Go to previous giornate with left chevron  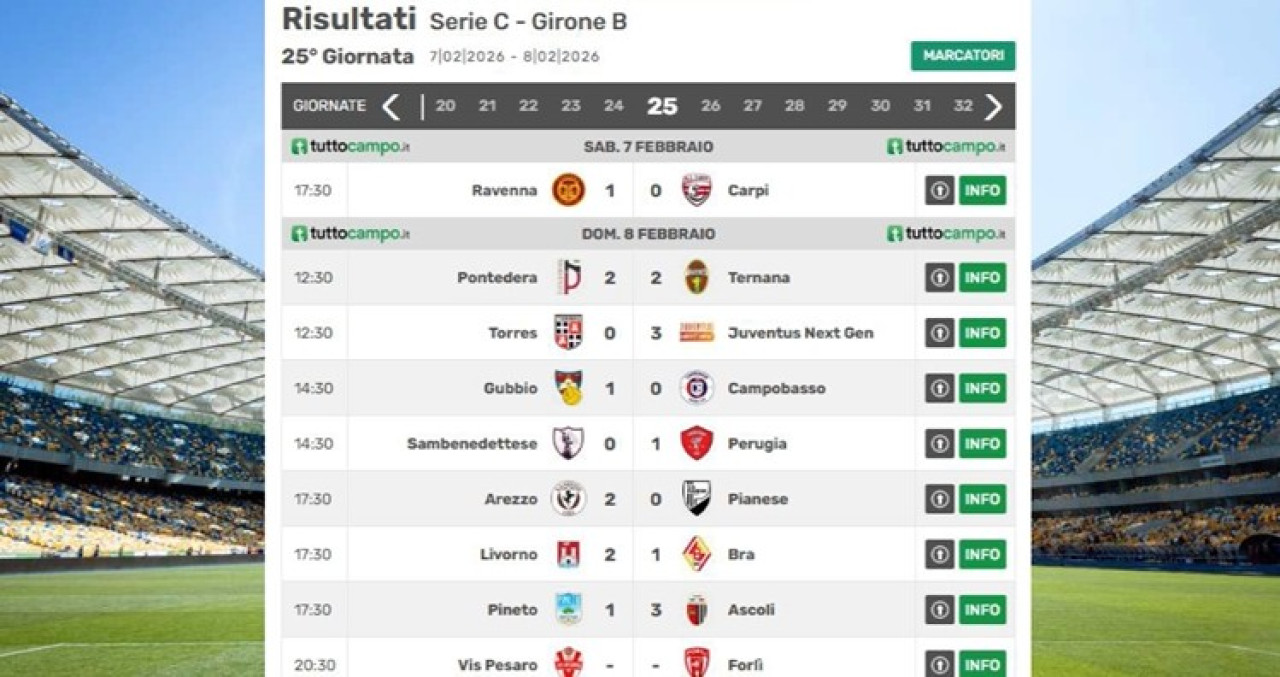click(x=391, y=106)
